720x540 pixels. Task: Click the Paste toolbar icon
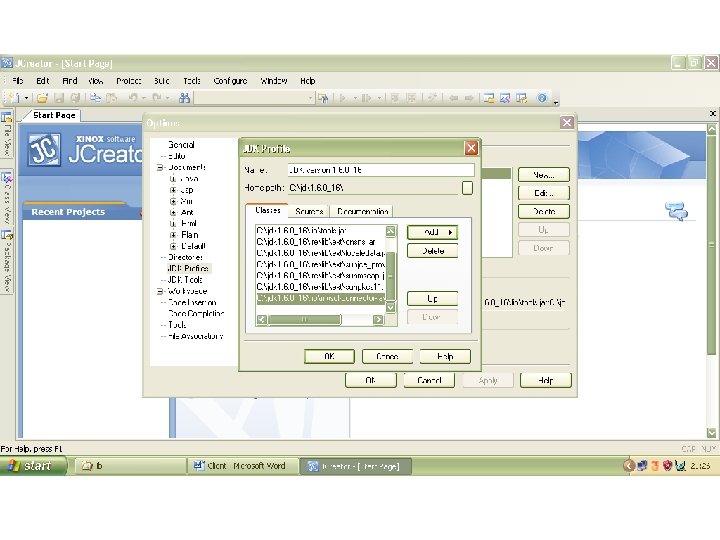112,98
